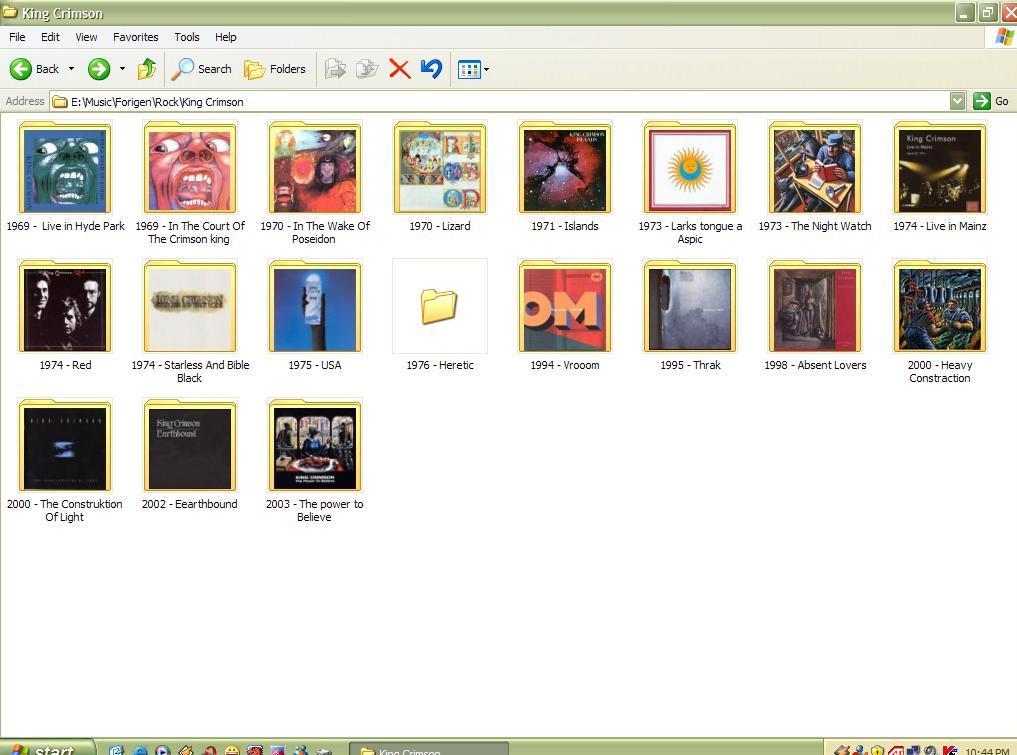Click the '1974 - Red' label text
Viewport: 1017px width, 755px height.
pos(65,365)
